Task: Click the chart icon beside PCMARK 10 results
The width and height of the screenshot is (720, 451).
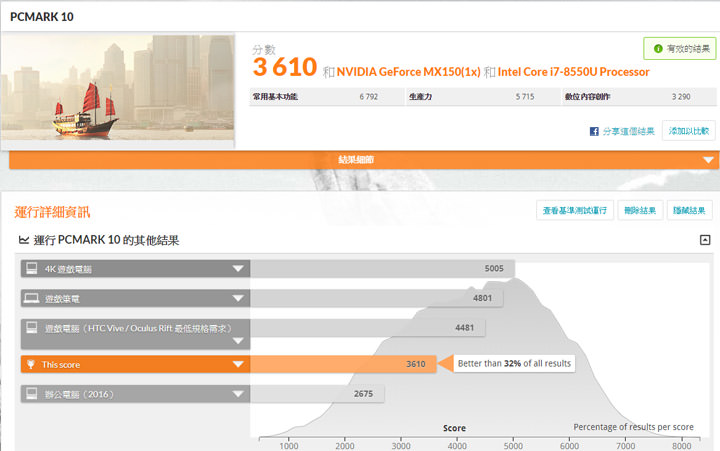Action: tap(24, 241)
